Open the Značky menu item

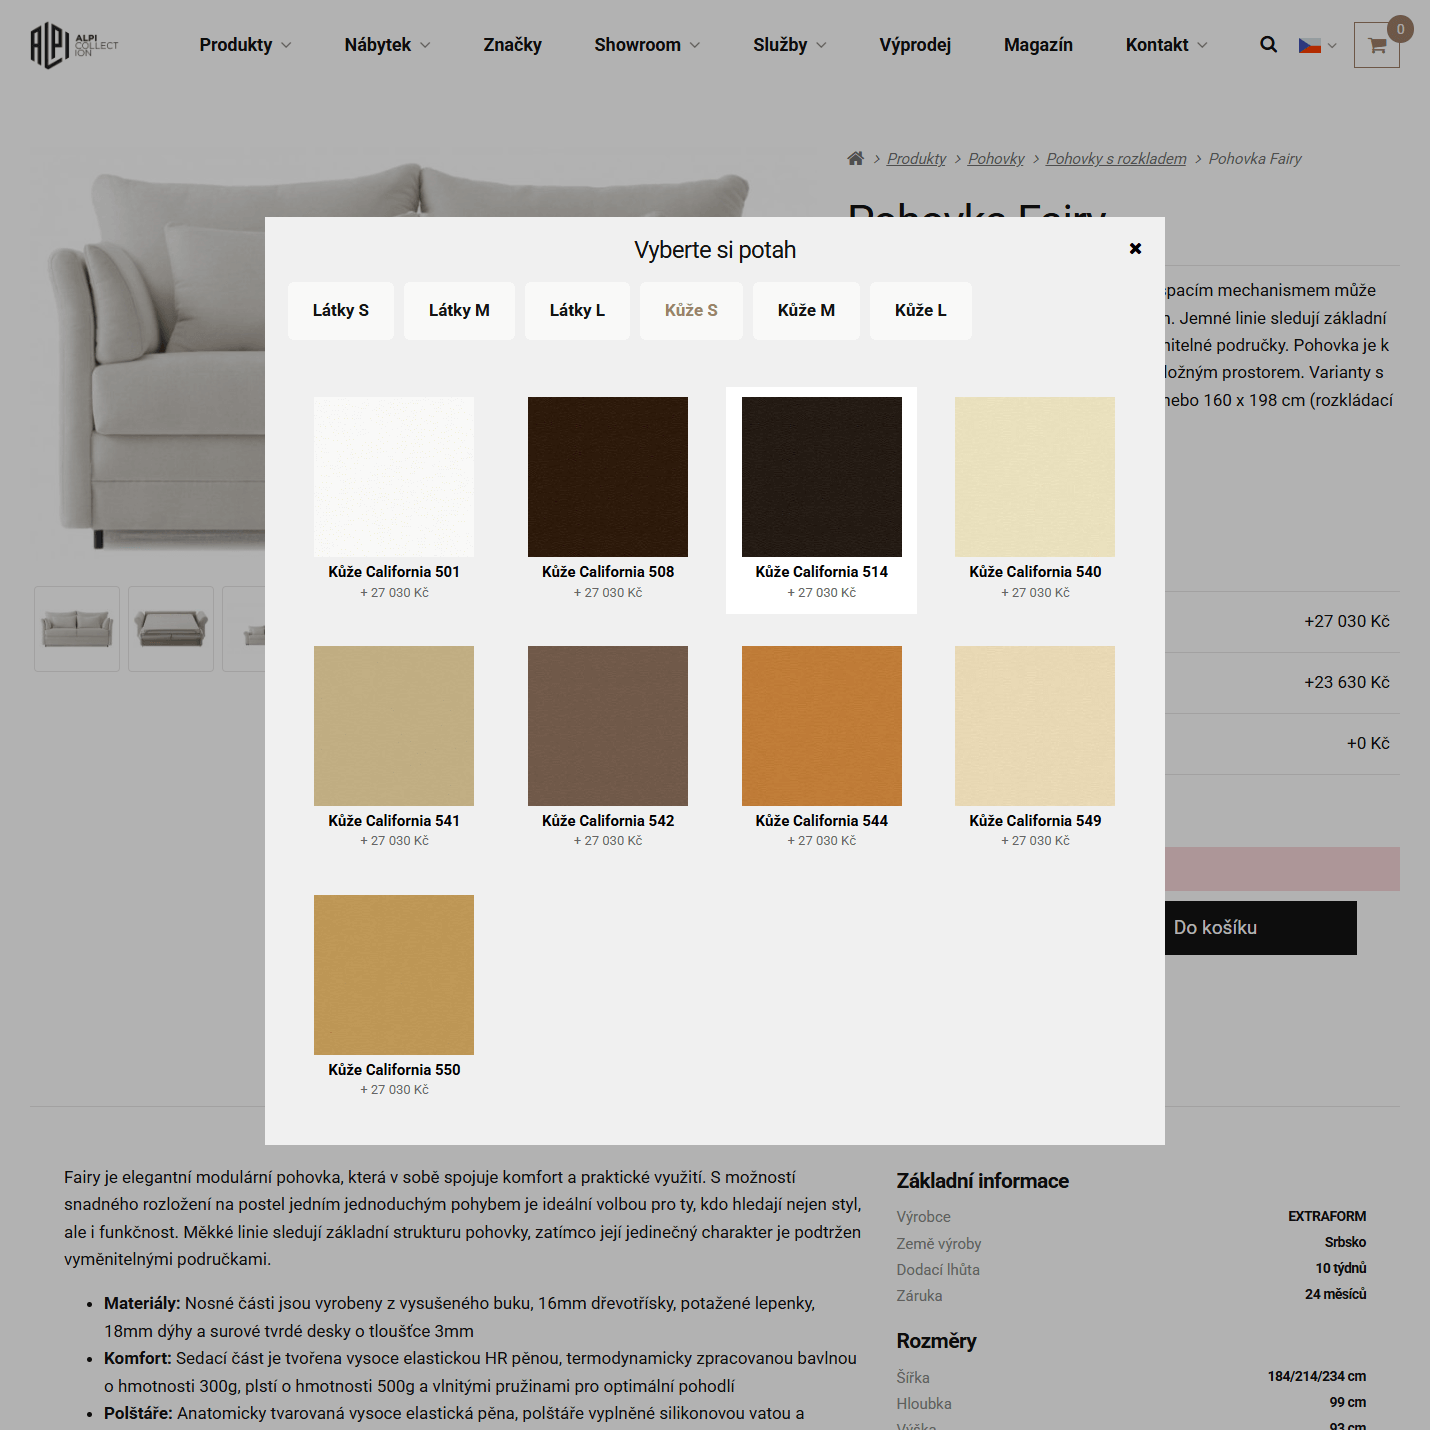coord(512,45)
